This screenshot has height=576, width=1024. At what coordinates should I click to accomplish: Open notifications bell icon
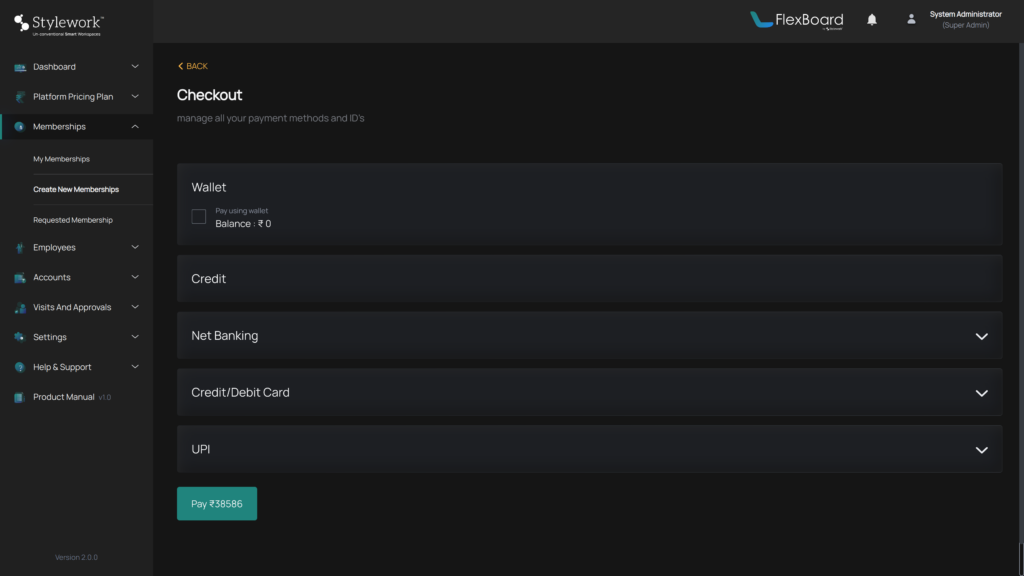(872, 20)
